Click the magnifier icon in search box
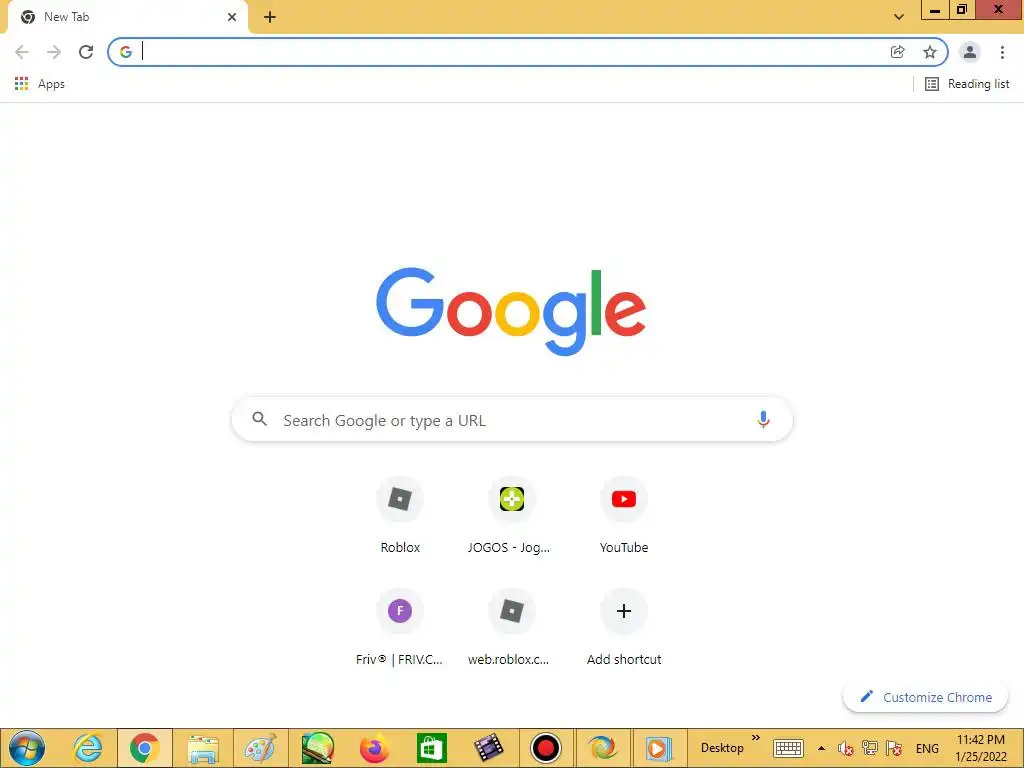 (260, 419)
